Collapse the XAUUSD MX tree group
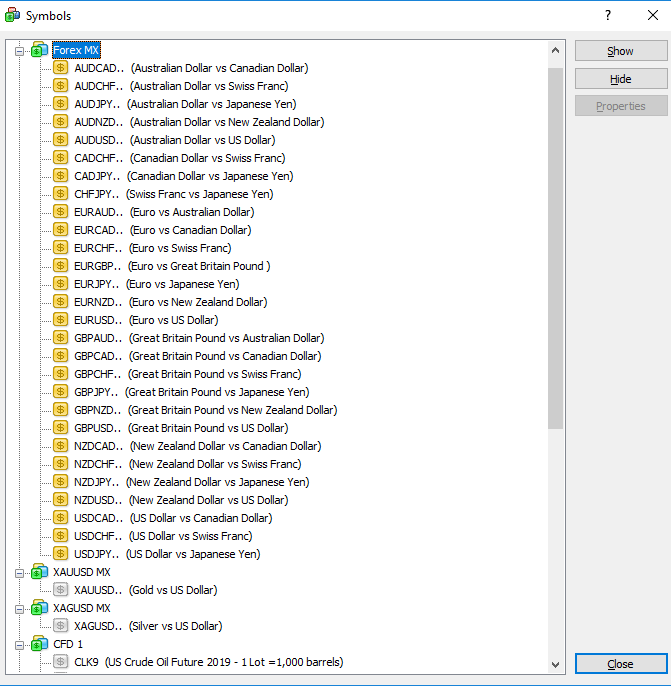 tap(19, 572)
